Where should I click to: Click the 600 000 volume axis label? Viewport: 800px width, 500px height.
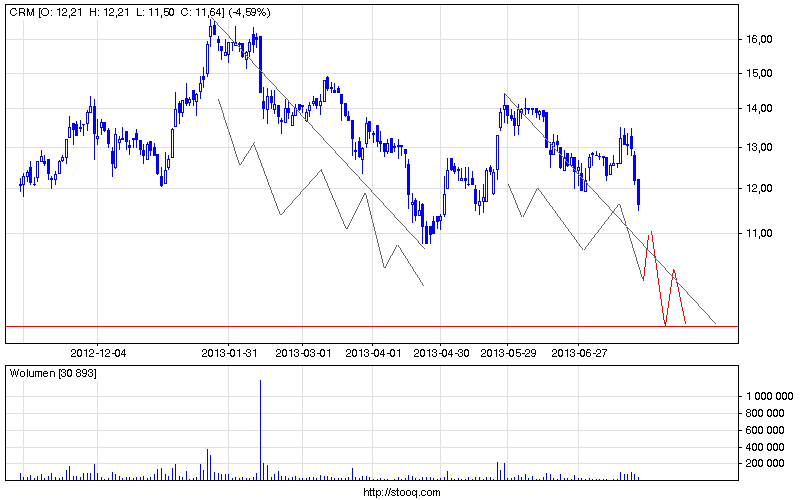[765, 430]
